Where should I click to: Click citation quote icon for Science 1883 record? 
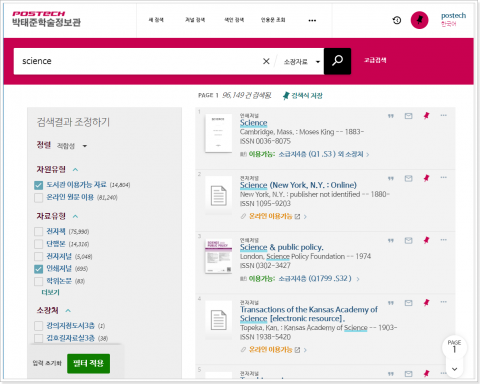(x=391, y=116)
